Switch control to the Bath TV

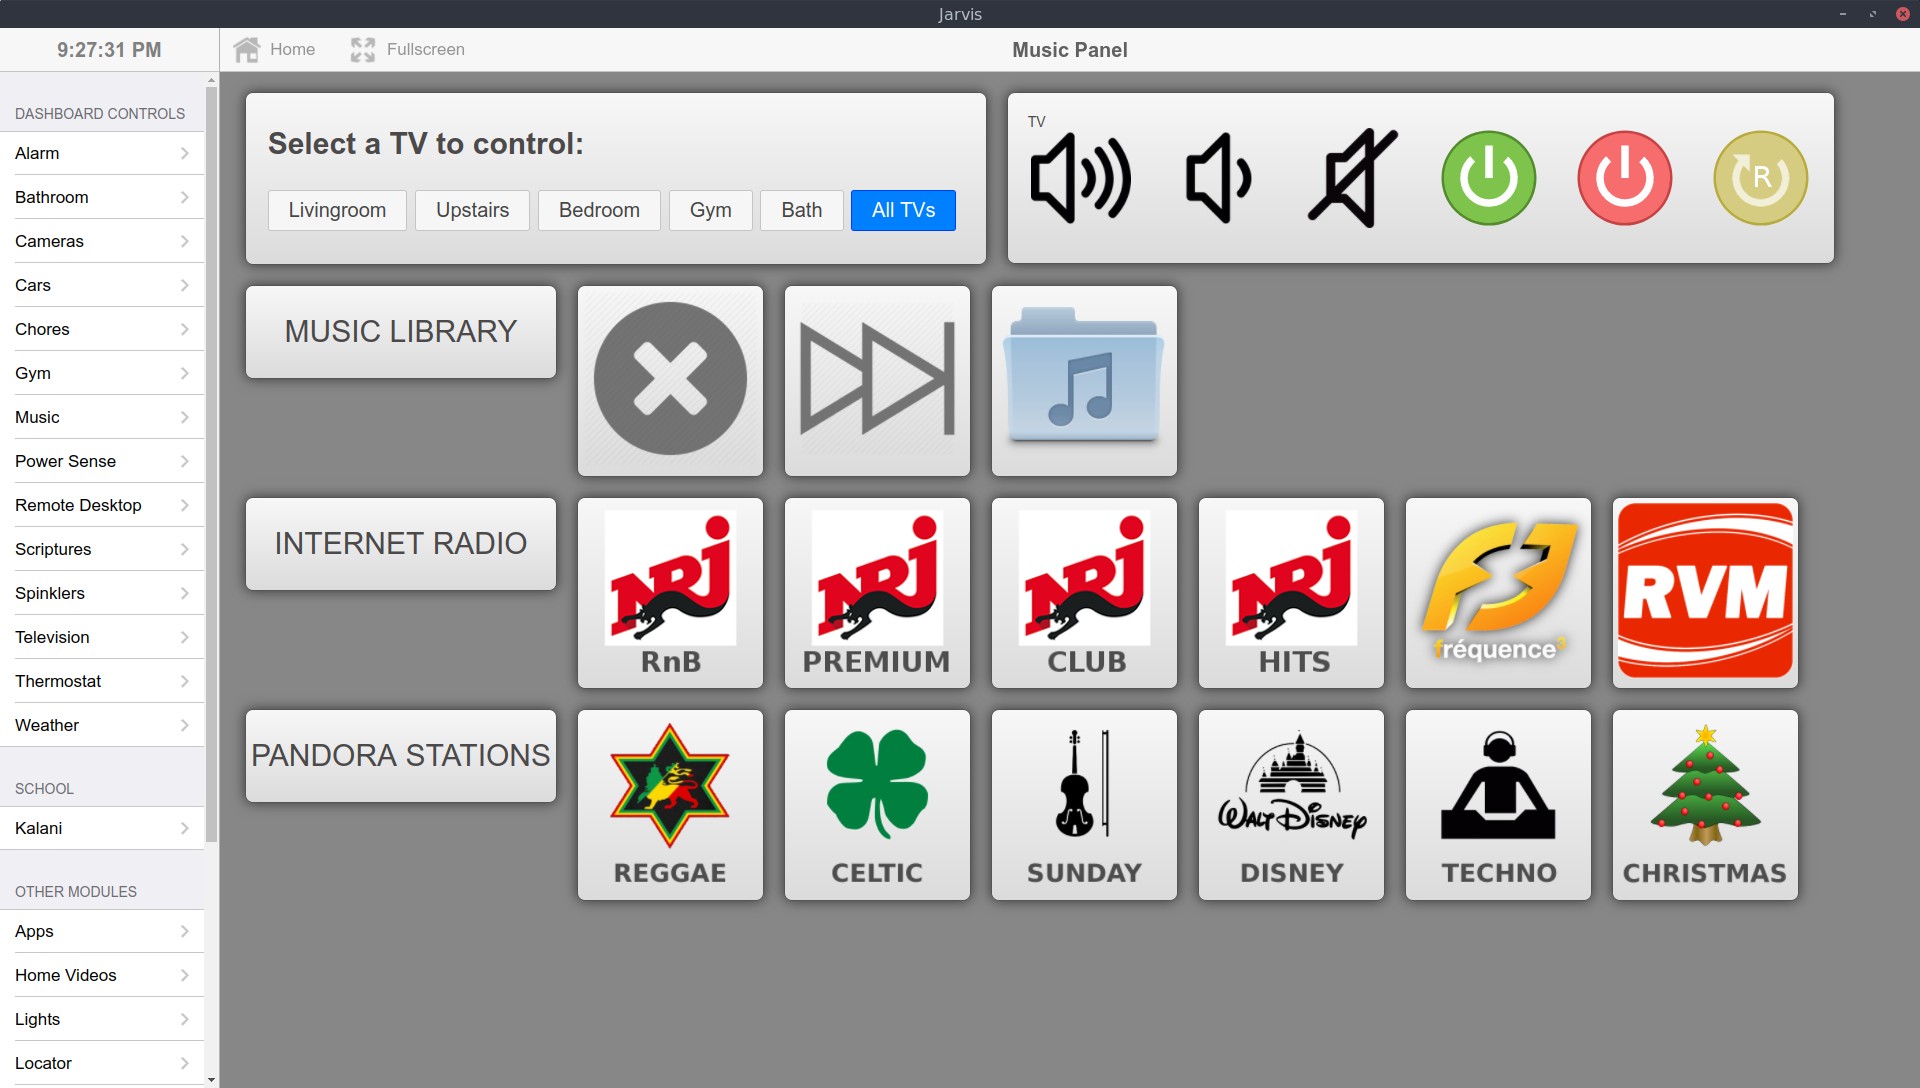click(x=801, y=210)
